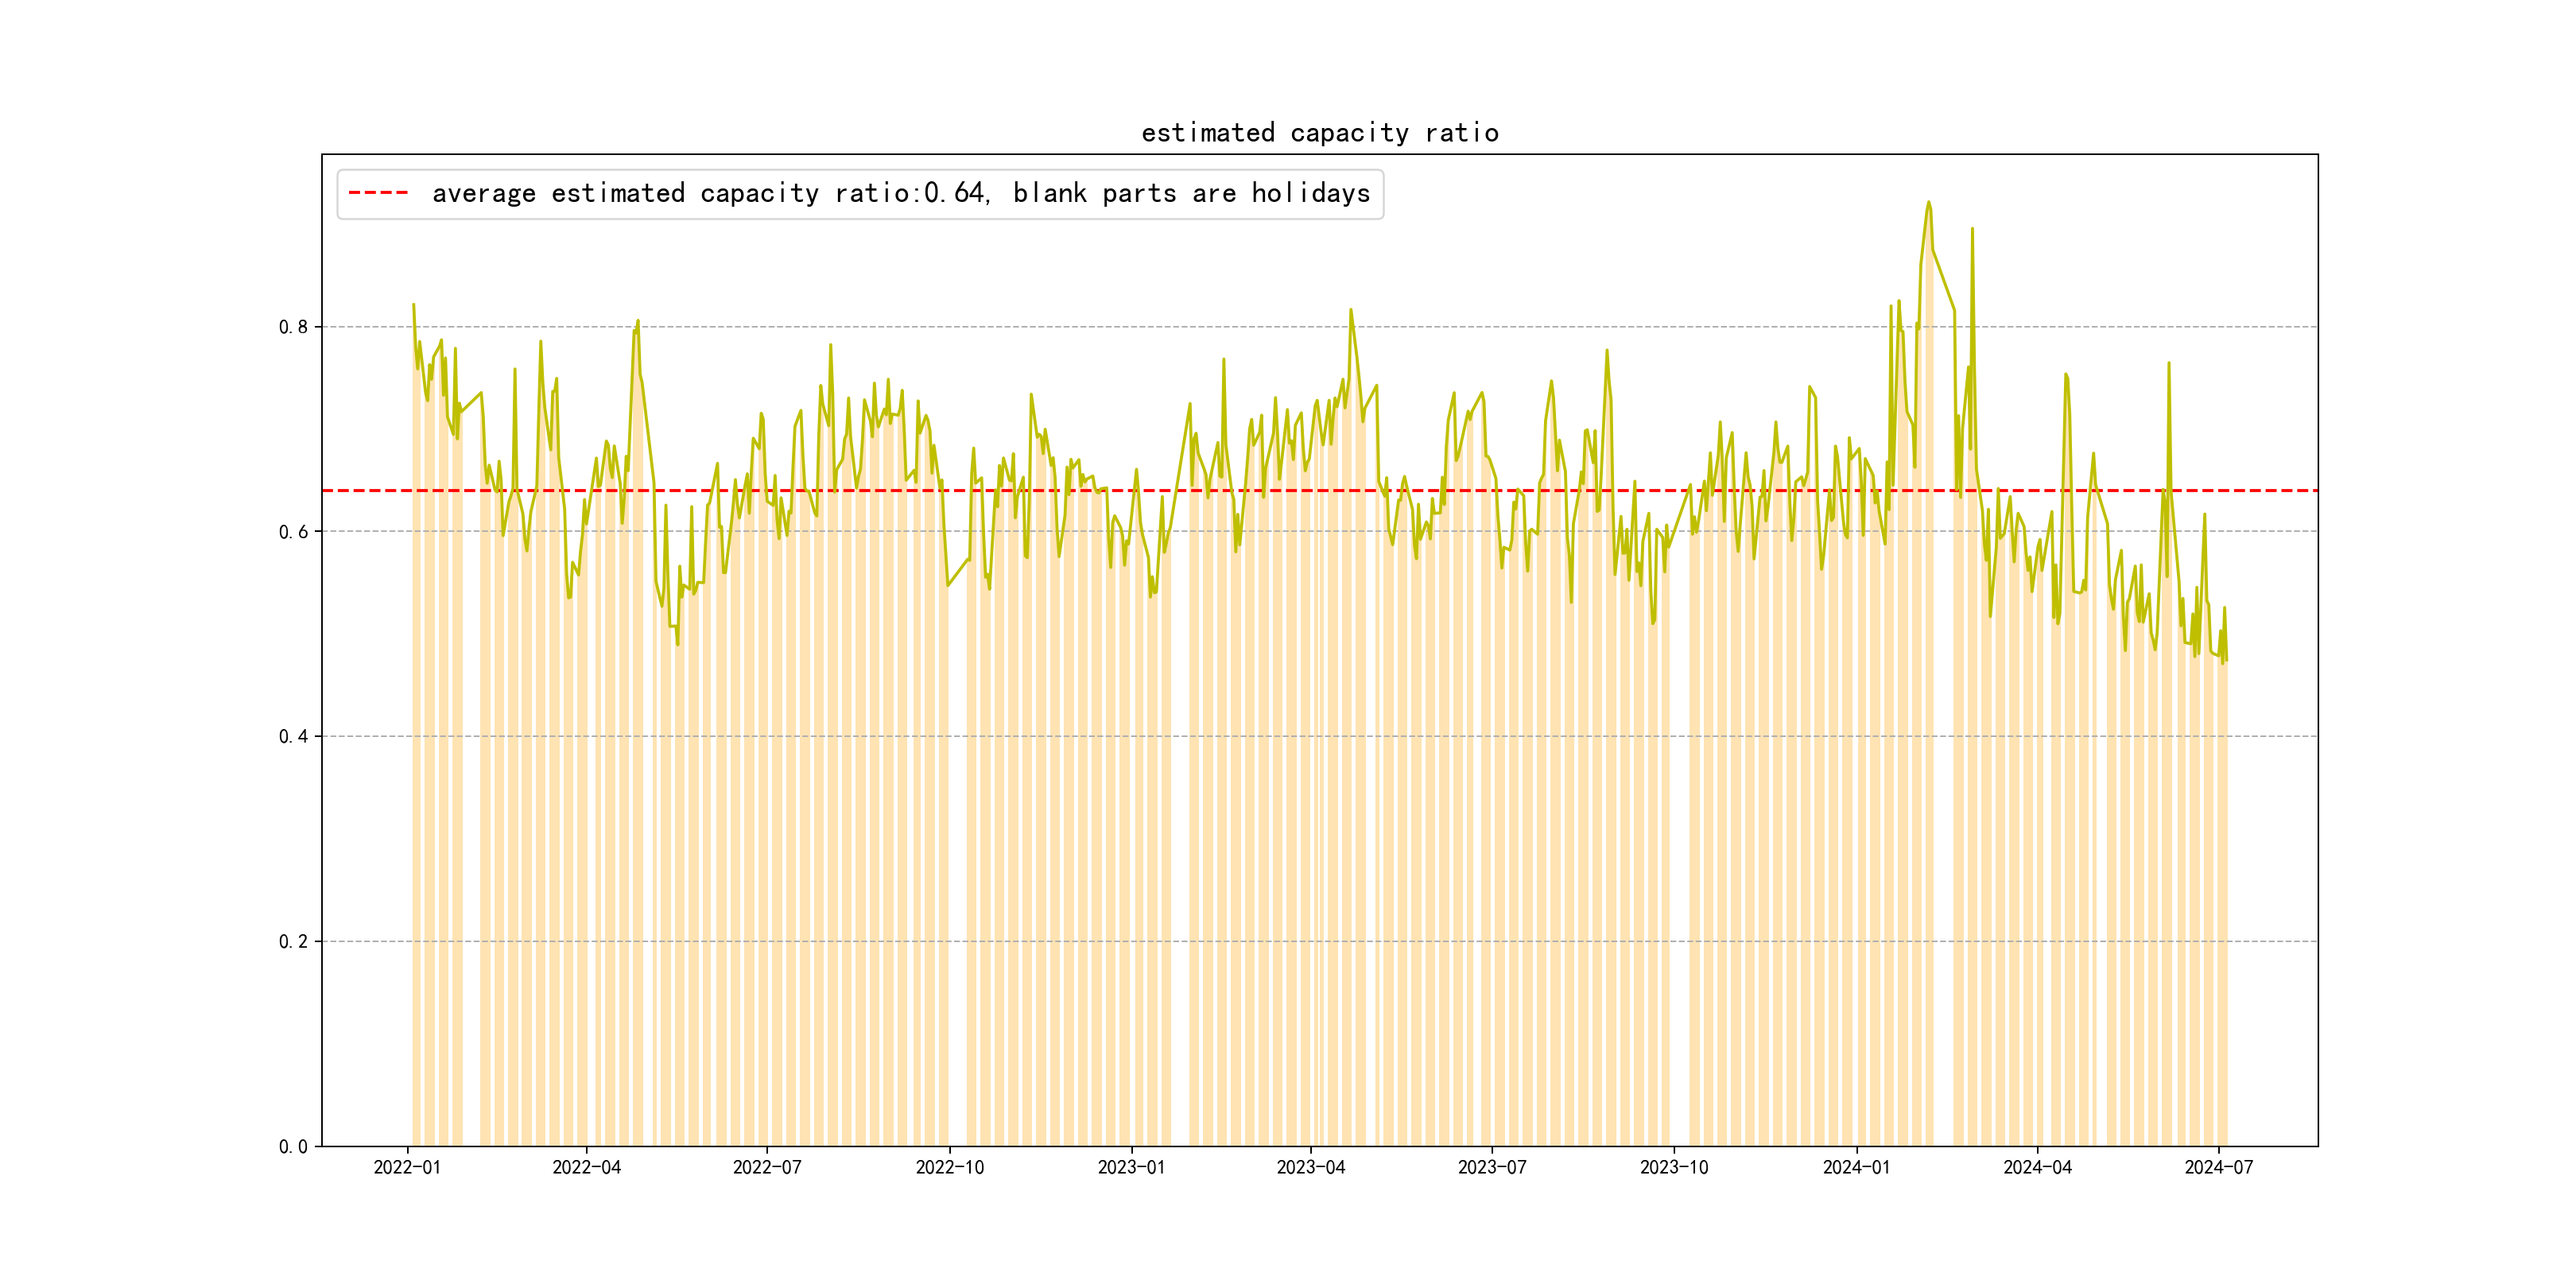
Task: Click the 2023-04 x-axis date label
Action: coord(1310,1168)
